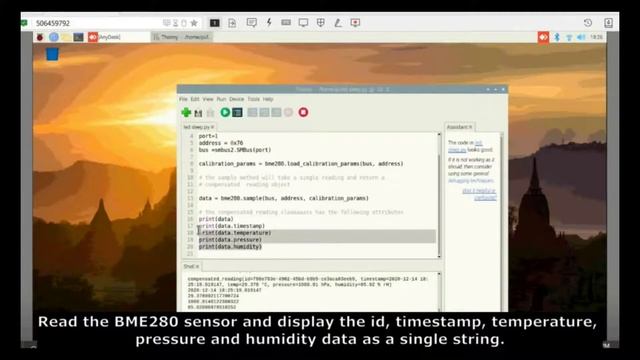Image resolution: width=640 pixels, height=360 pixels.
Task: Open the terminal icon in Pi taskbar
Action: tap(78, 37)
